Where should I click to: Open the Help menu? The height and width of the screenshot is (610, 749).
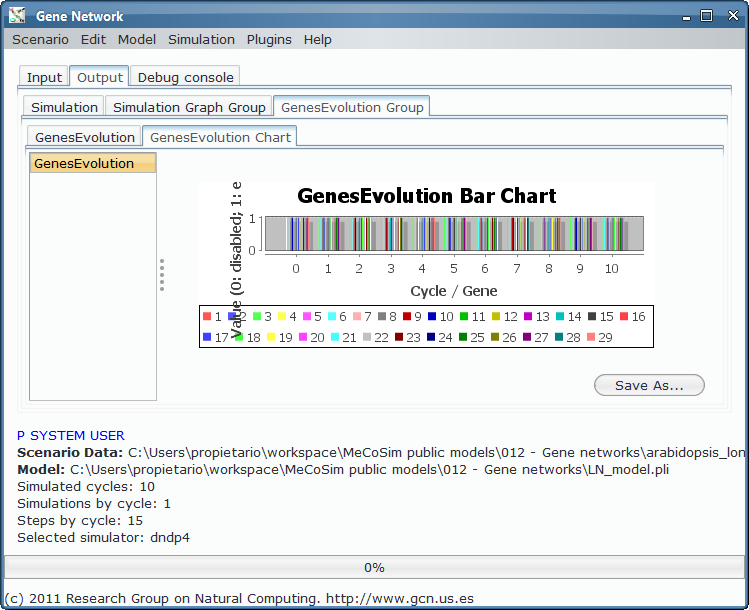318,40
